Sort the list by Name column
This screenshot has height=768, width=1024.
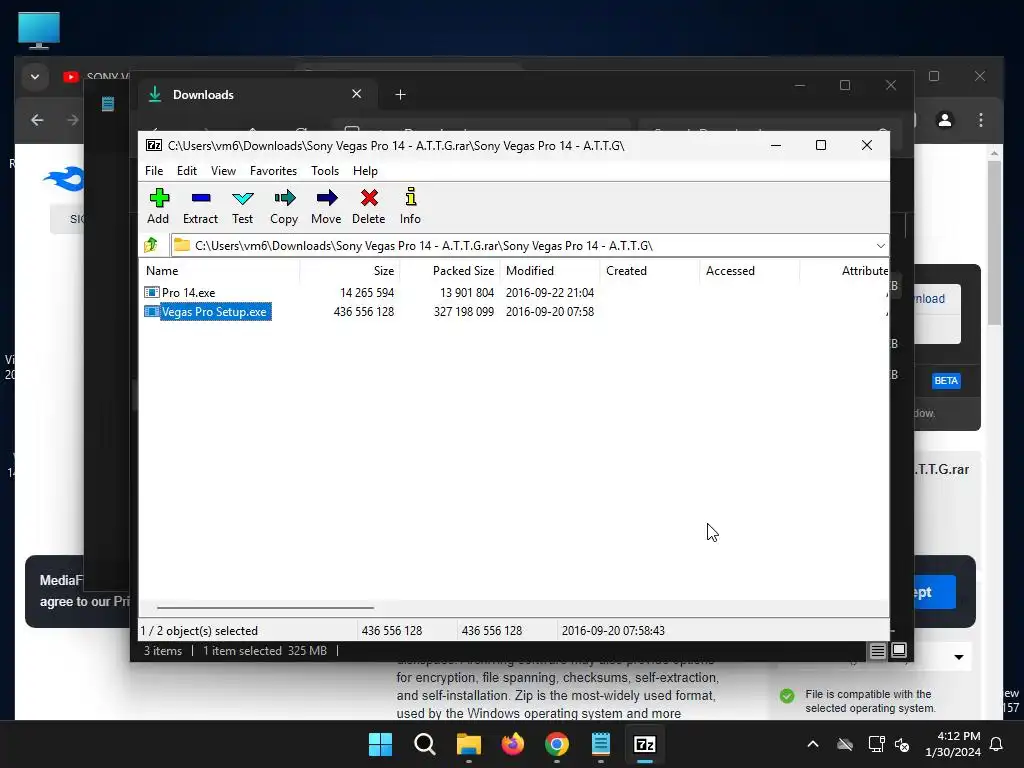(219, 270)
